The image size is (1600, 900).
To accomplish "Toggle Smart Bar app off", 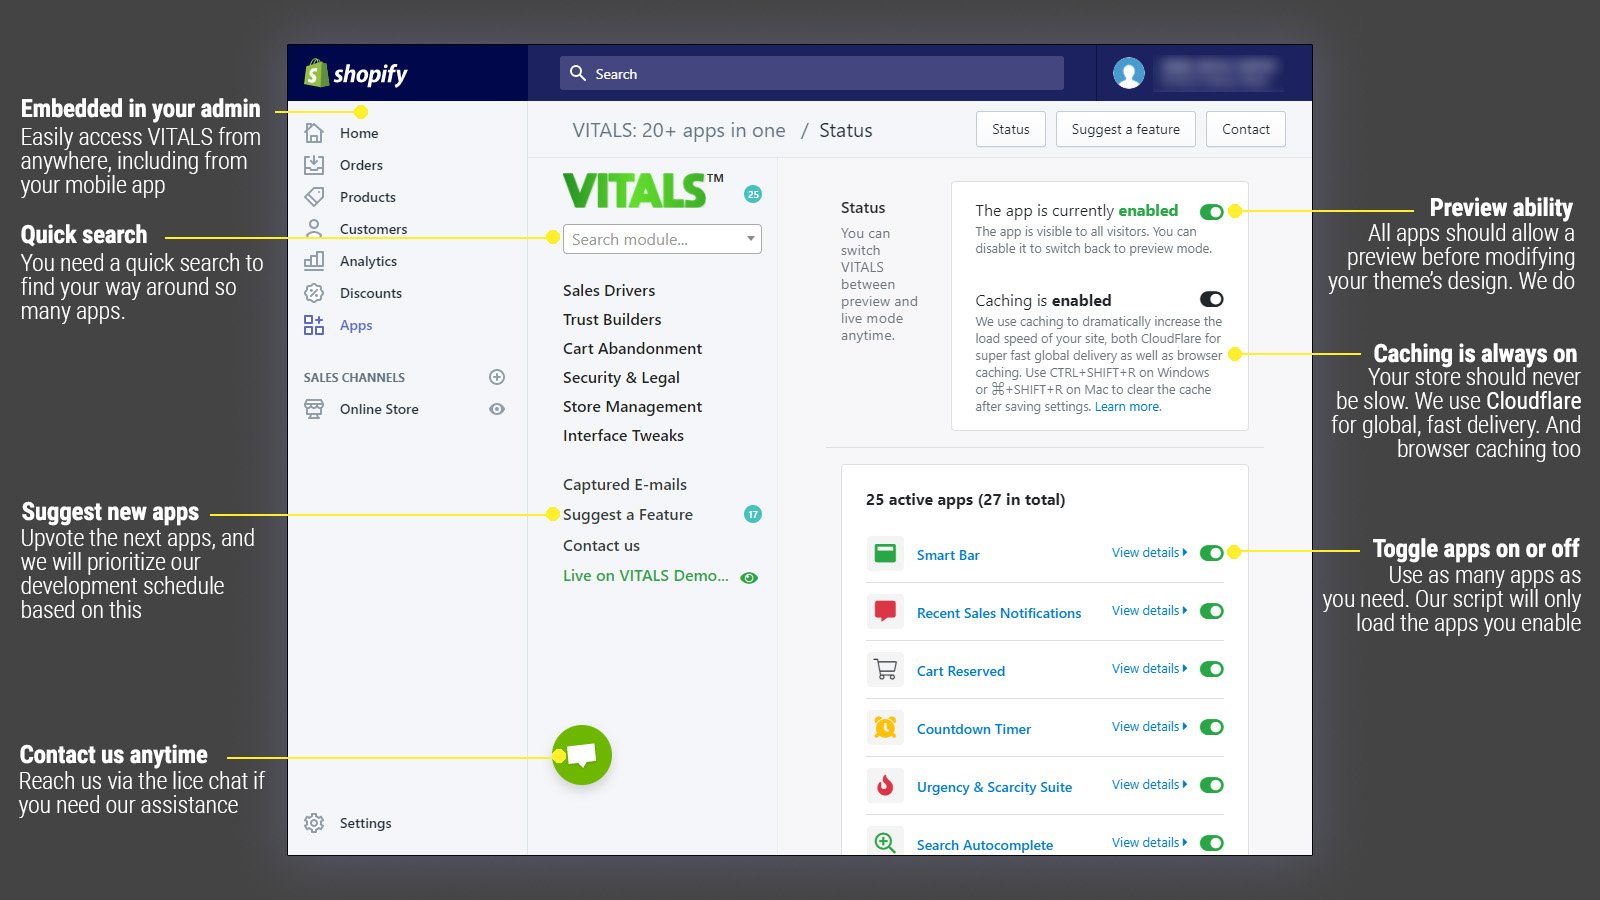I will pyautogui.click(x=1211, y=553).
